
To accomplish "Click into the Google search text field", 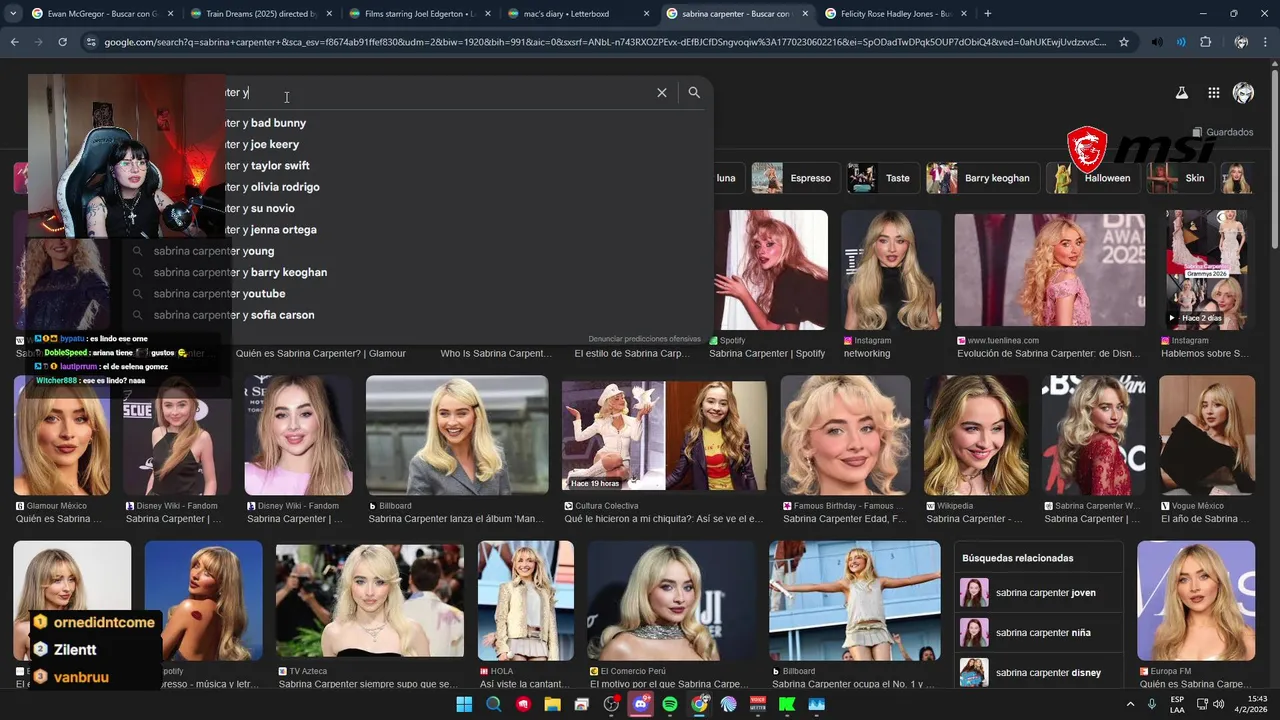I will [440, 93].
